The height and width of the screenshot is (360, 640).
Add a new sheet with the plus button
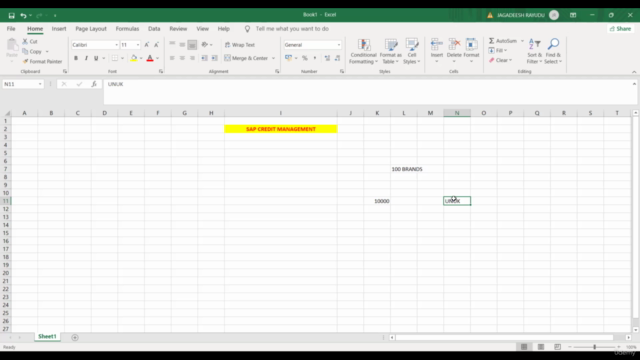[75, 337]
